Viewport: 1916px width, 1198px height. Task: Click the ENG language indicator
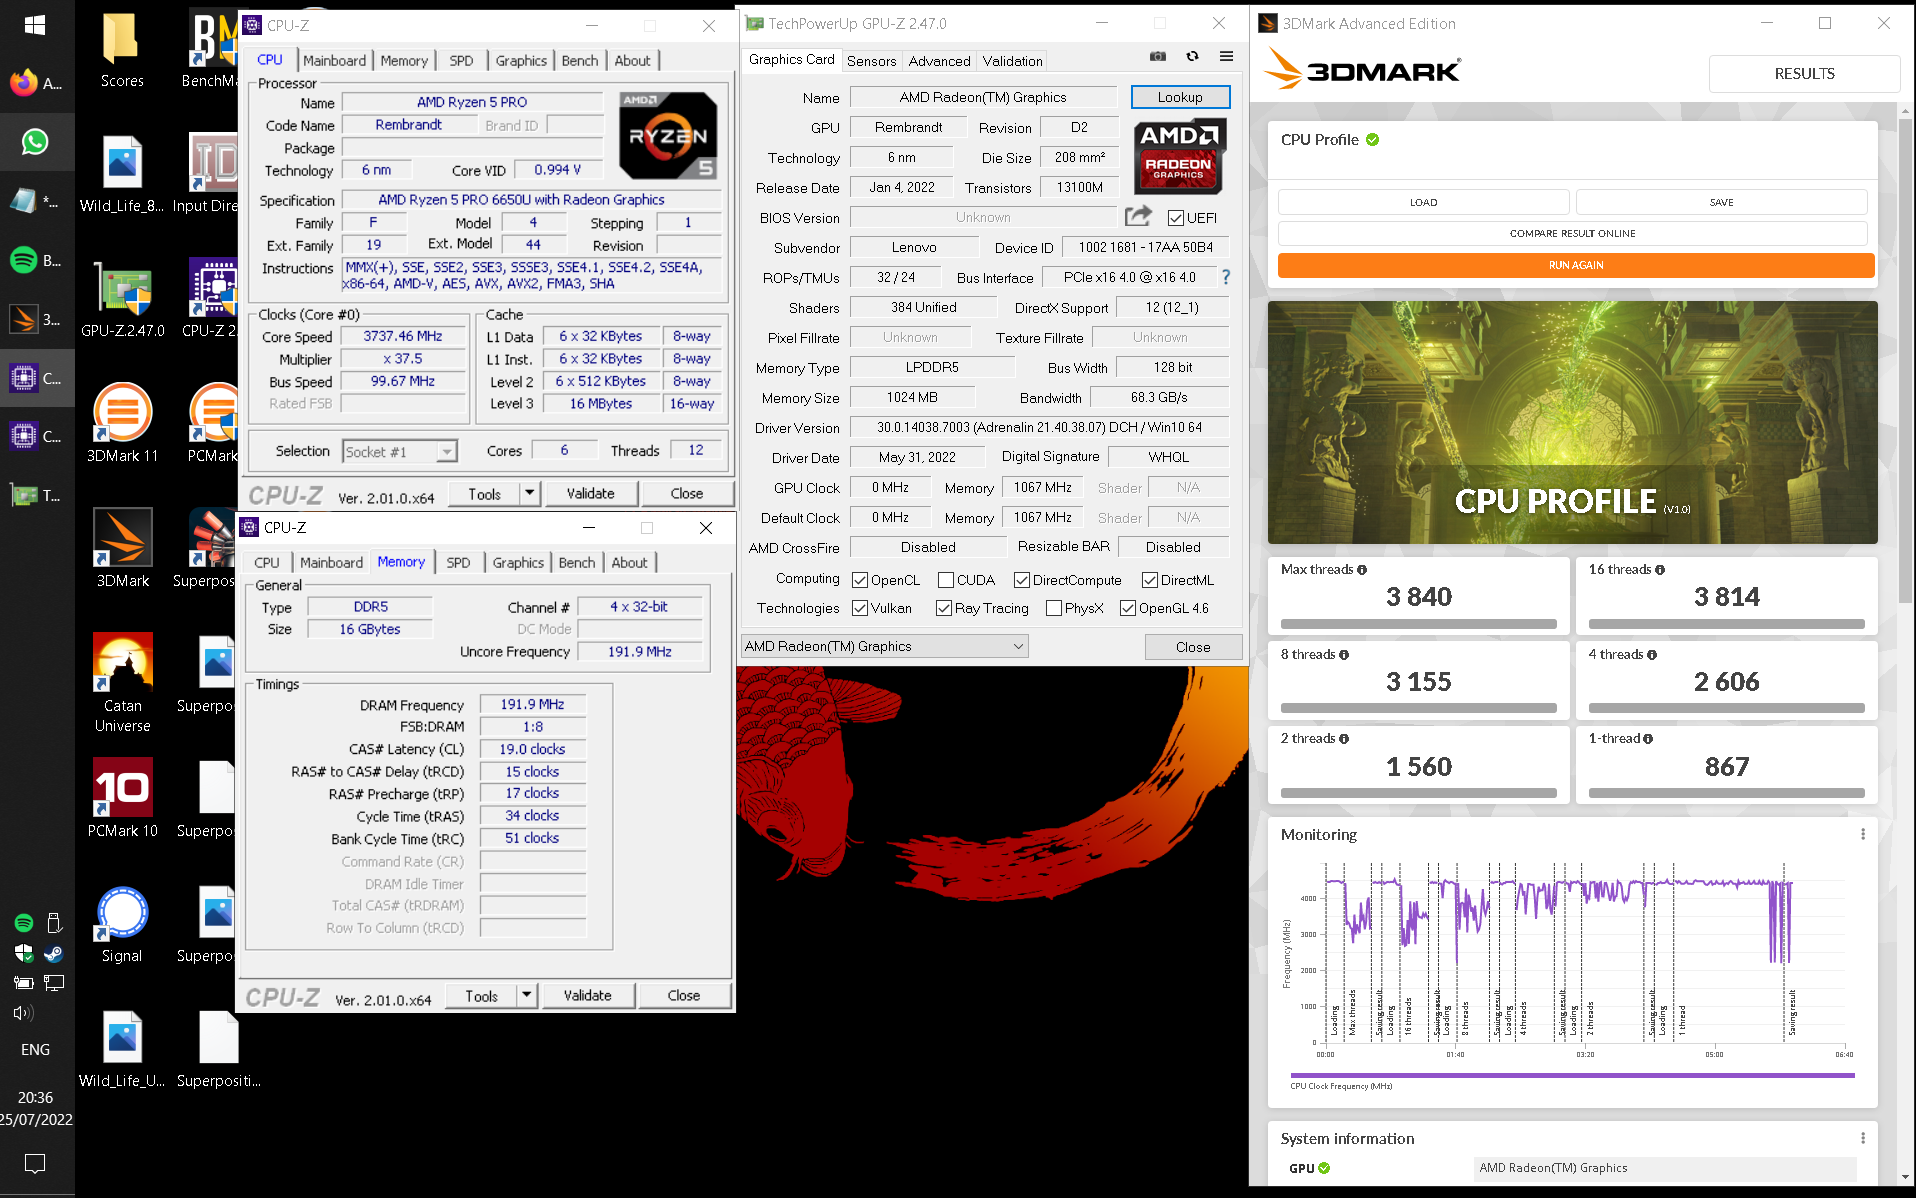(x=35, y=1049)
